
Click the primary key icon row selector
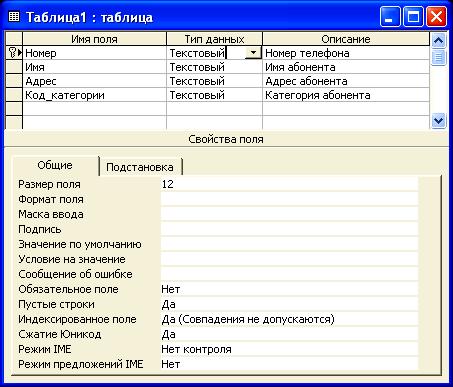click(x=14, y=53)
